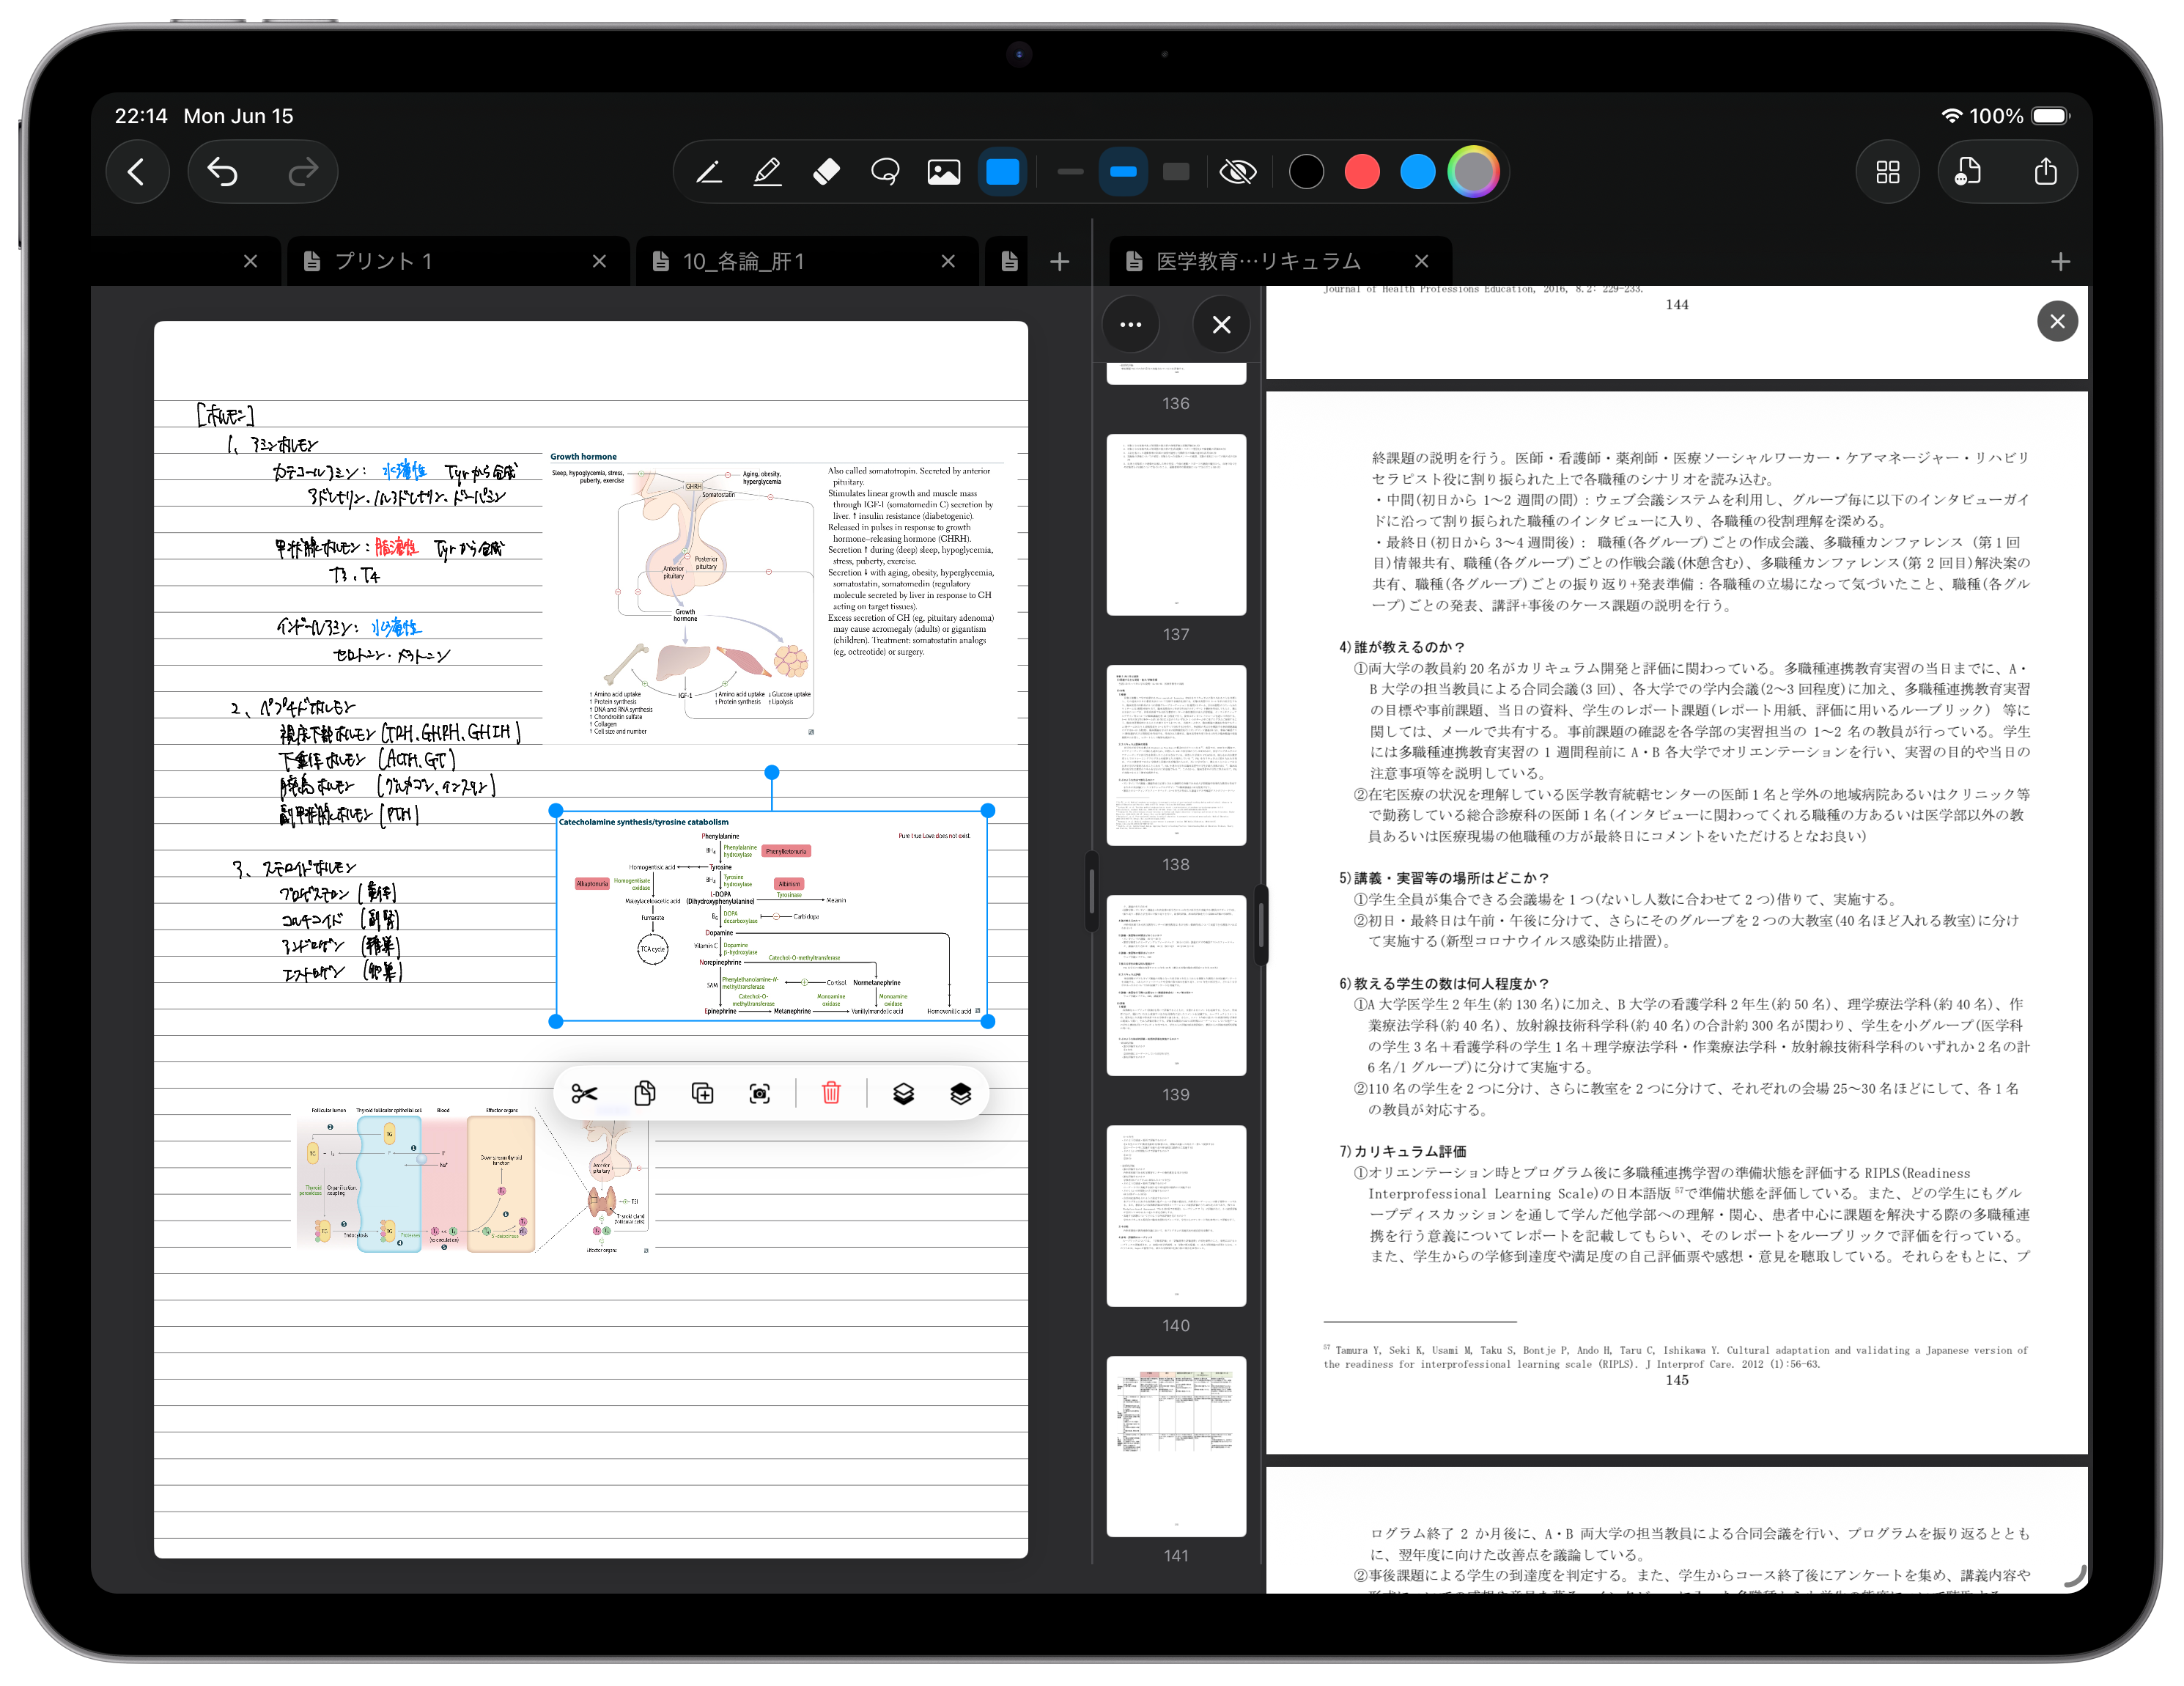Viewport: 2184px width, 1686px height.
Task: Close the leftmost untitled tab
Action: click(250, 261)
